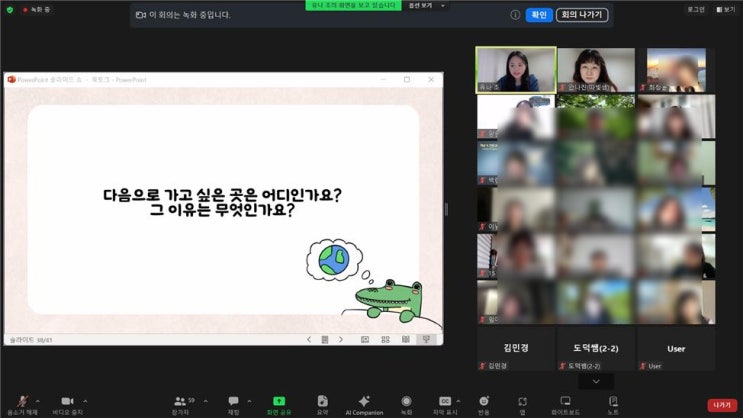This screenshot has height=418, width=743.
Task: Open the 옵션 보기 view options dropdown
Action: 427,5
